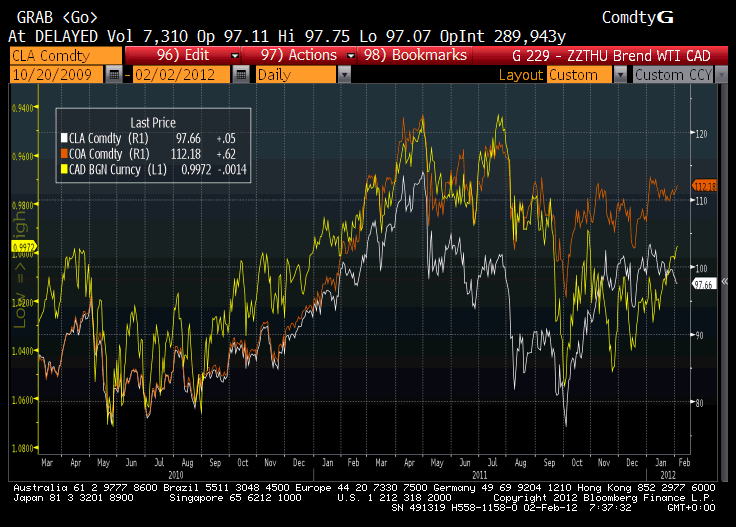
Task: Click the 1.0800 label on left axis
Action: tap(23, 448)
